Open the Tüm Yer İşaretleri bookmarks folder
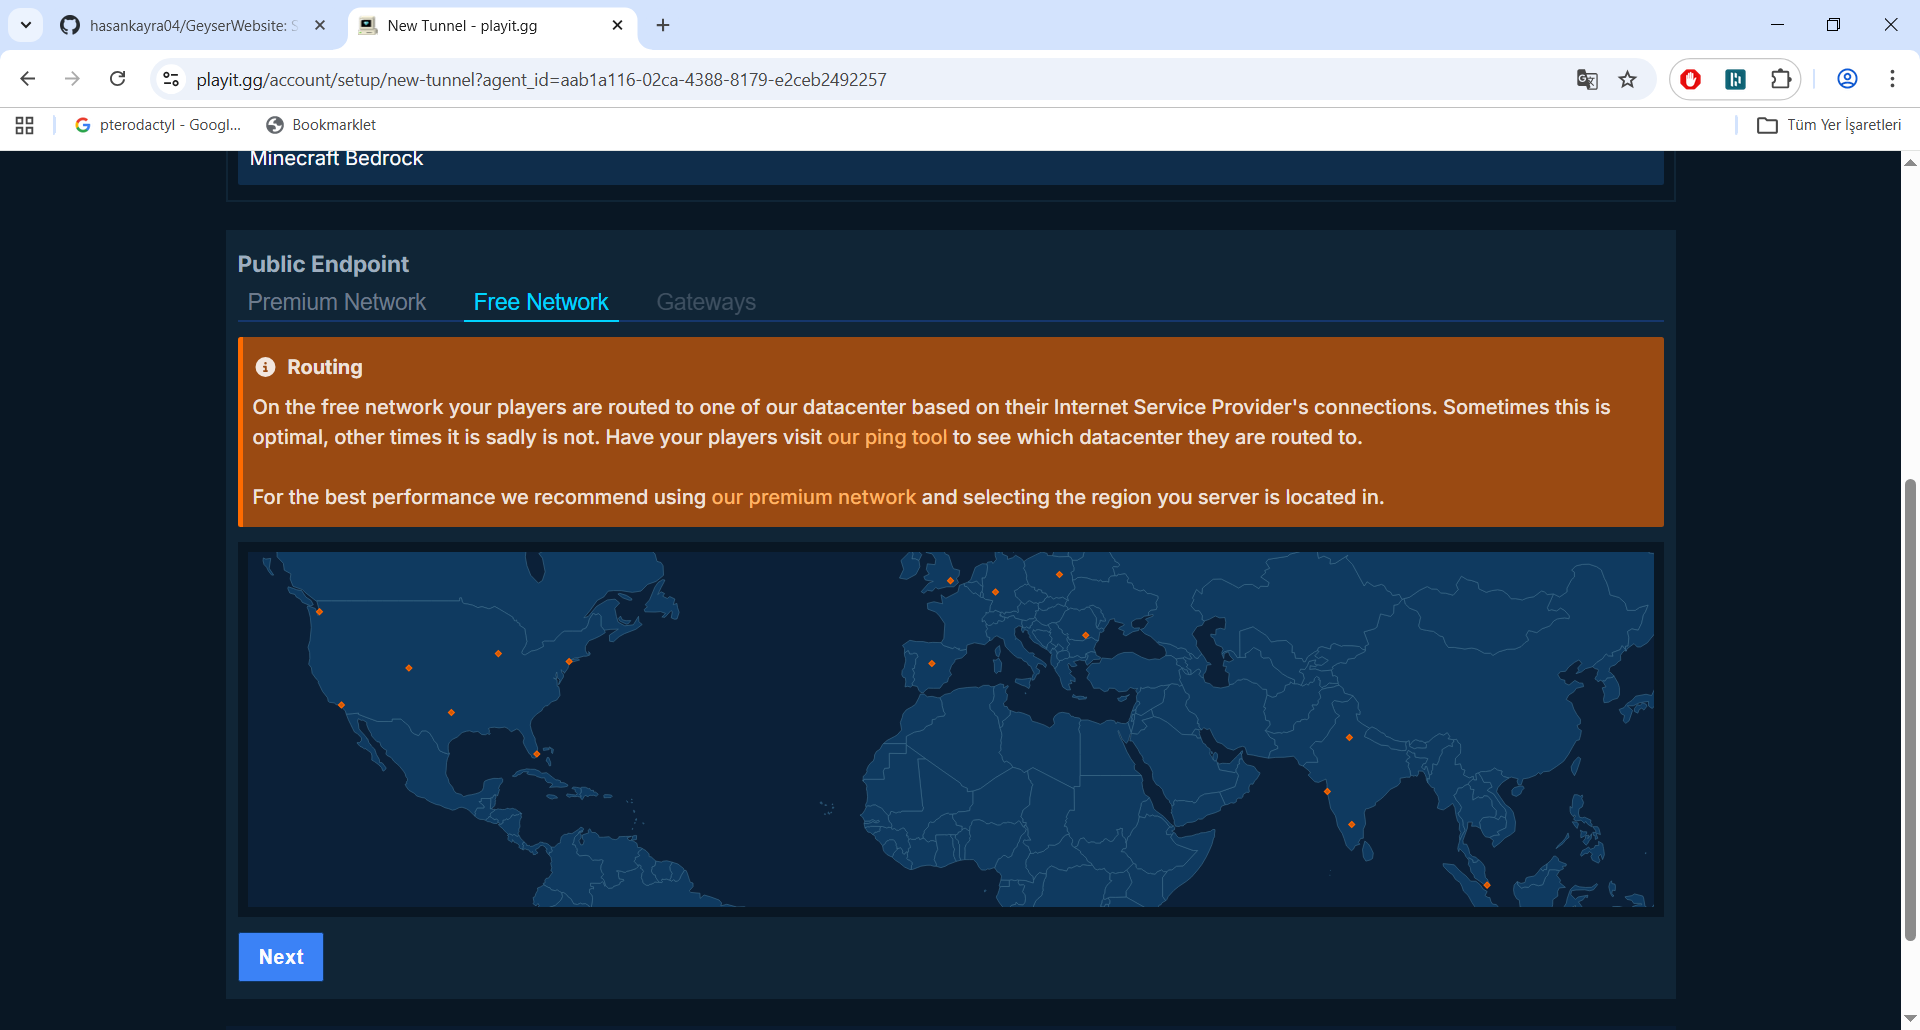1920x1030 pixels. [x=1830, y=125]
